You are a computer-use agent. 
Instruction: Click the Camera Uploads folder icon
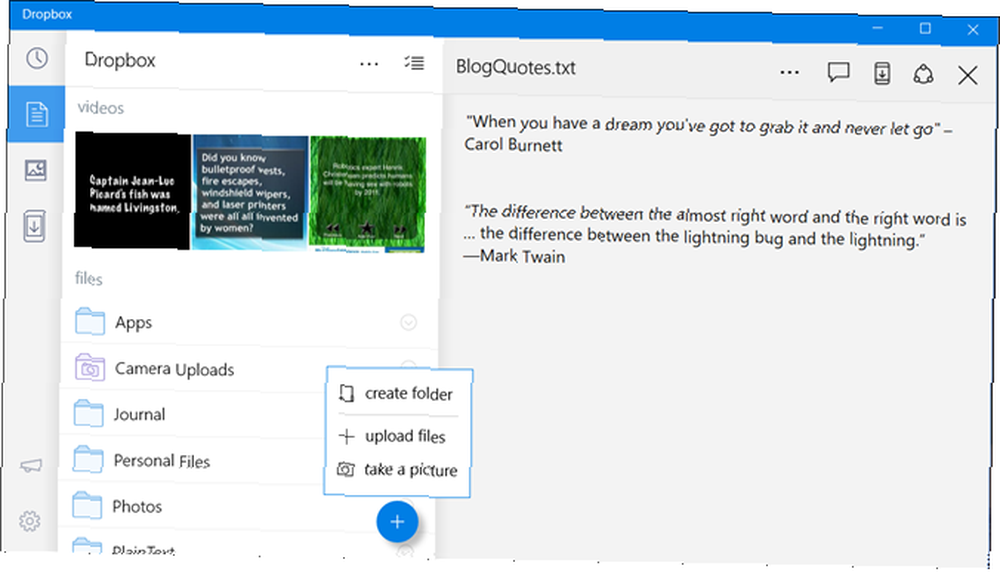(x=90, y=367)
